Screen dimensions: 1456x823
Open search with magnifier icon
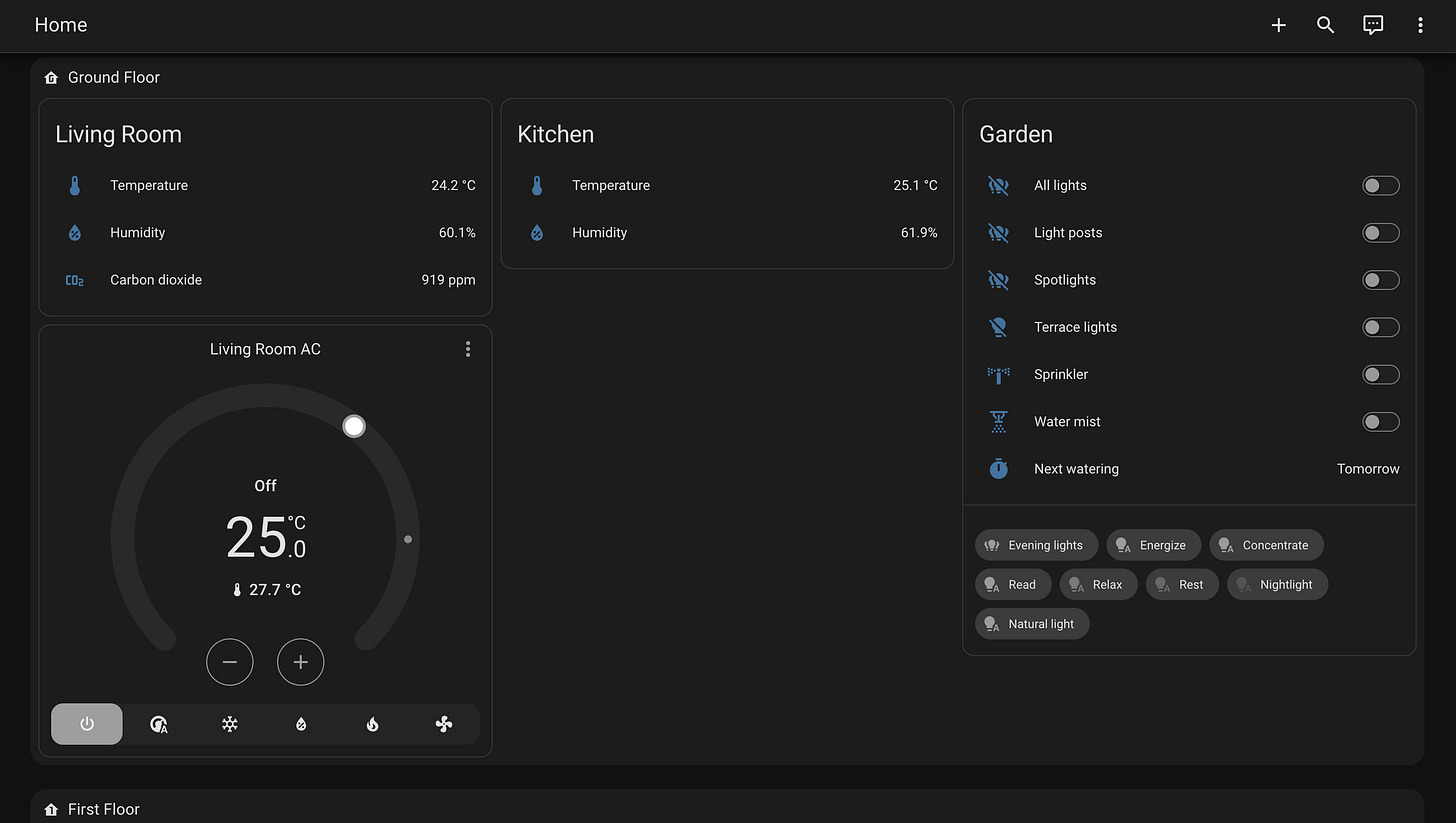(1326, 25)
